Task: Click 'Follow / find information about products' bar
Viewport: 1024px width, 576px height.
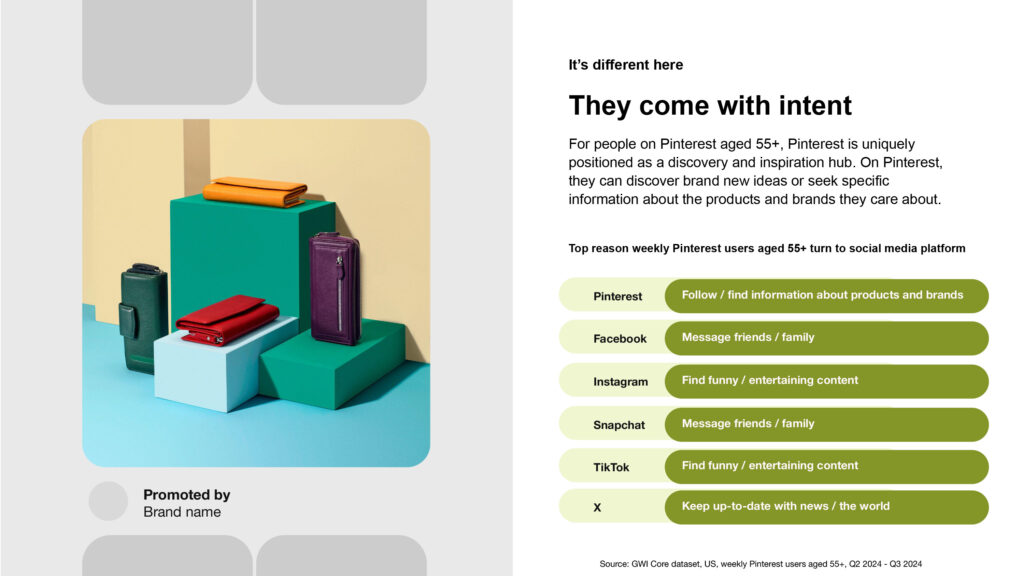Action: click(826, 296)
